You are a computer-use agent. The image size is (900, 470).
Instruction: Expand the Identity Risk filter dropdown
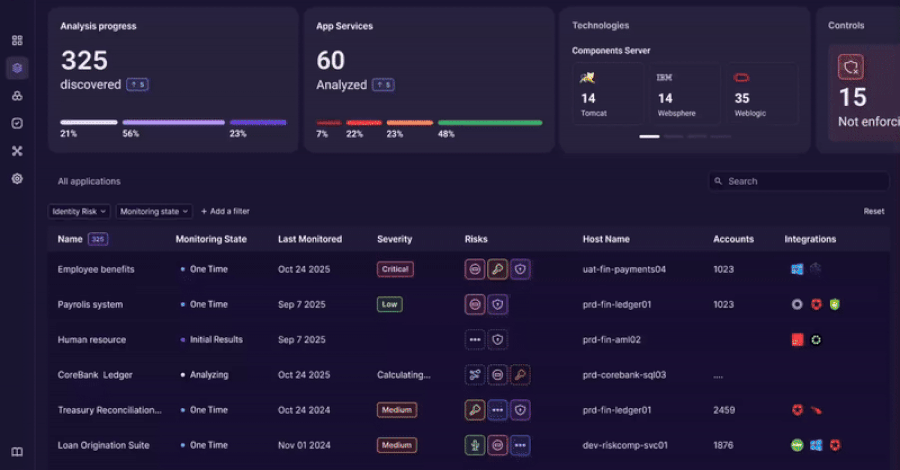point(79,212)
